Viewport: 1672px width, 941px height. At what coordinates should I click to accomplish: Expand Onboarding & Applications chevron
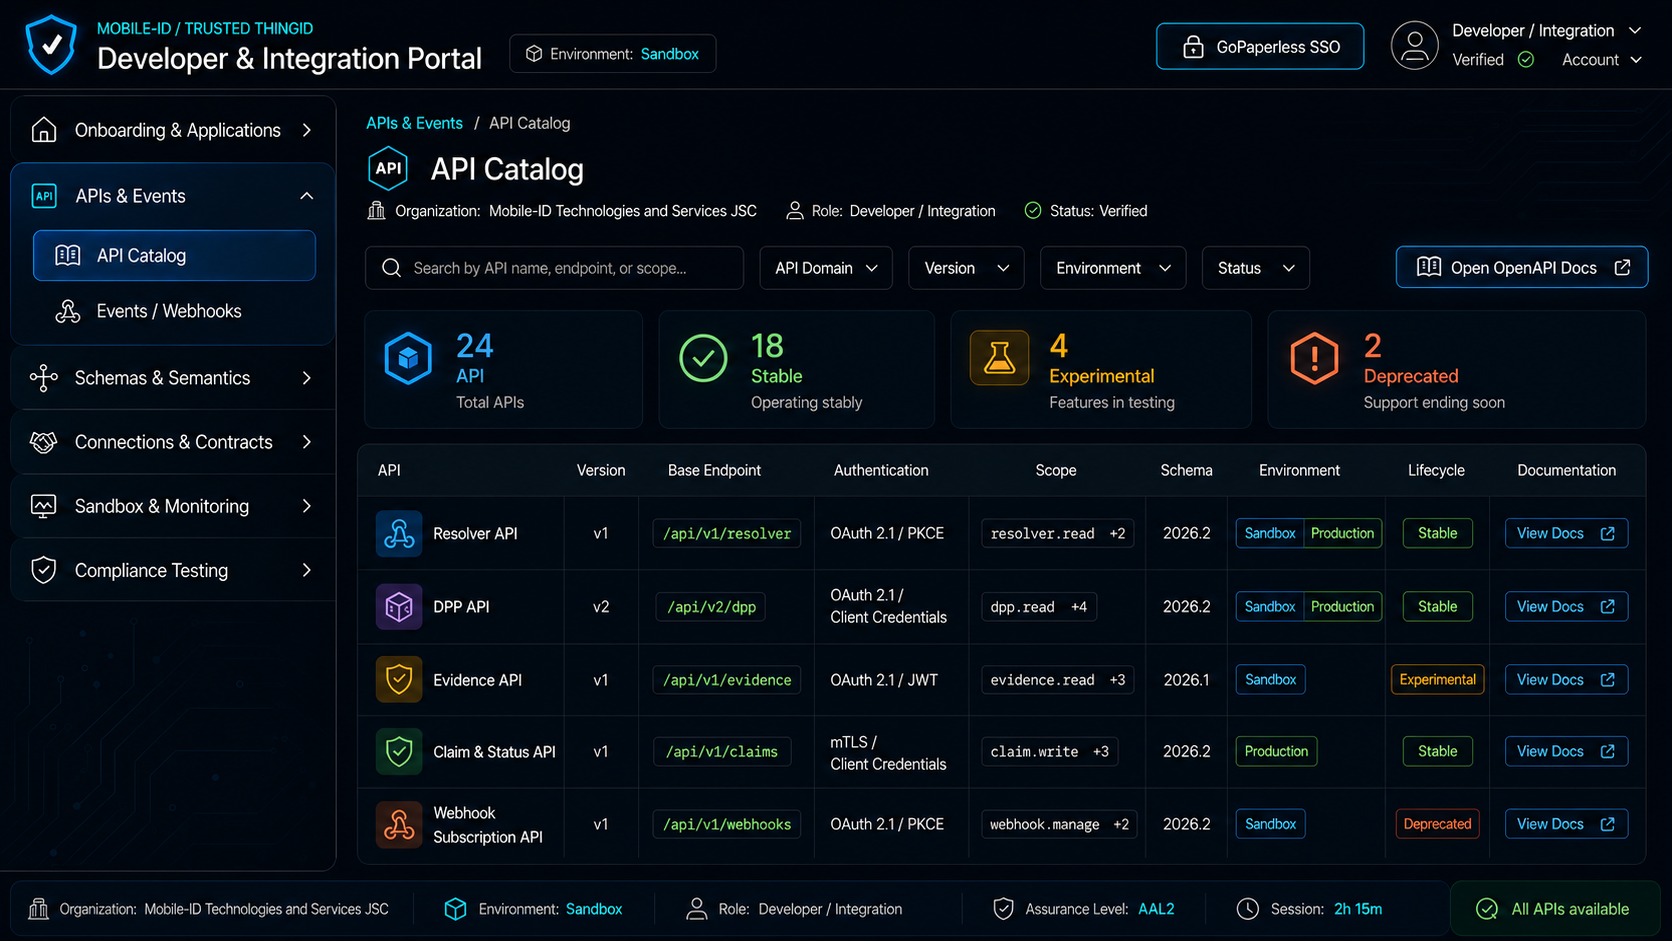click(x=307, y=130)
